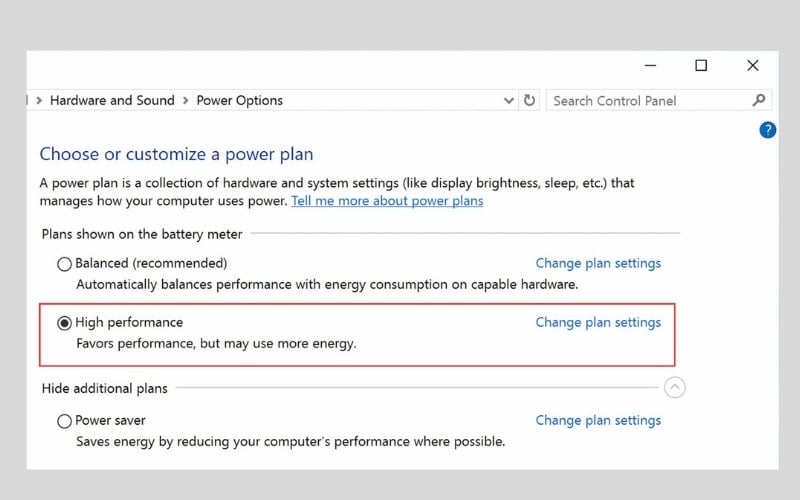Change plan settings for Balanced plan

pos(598,264)
